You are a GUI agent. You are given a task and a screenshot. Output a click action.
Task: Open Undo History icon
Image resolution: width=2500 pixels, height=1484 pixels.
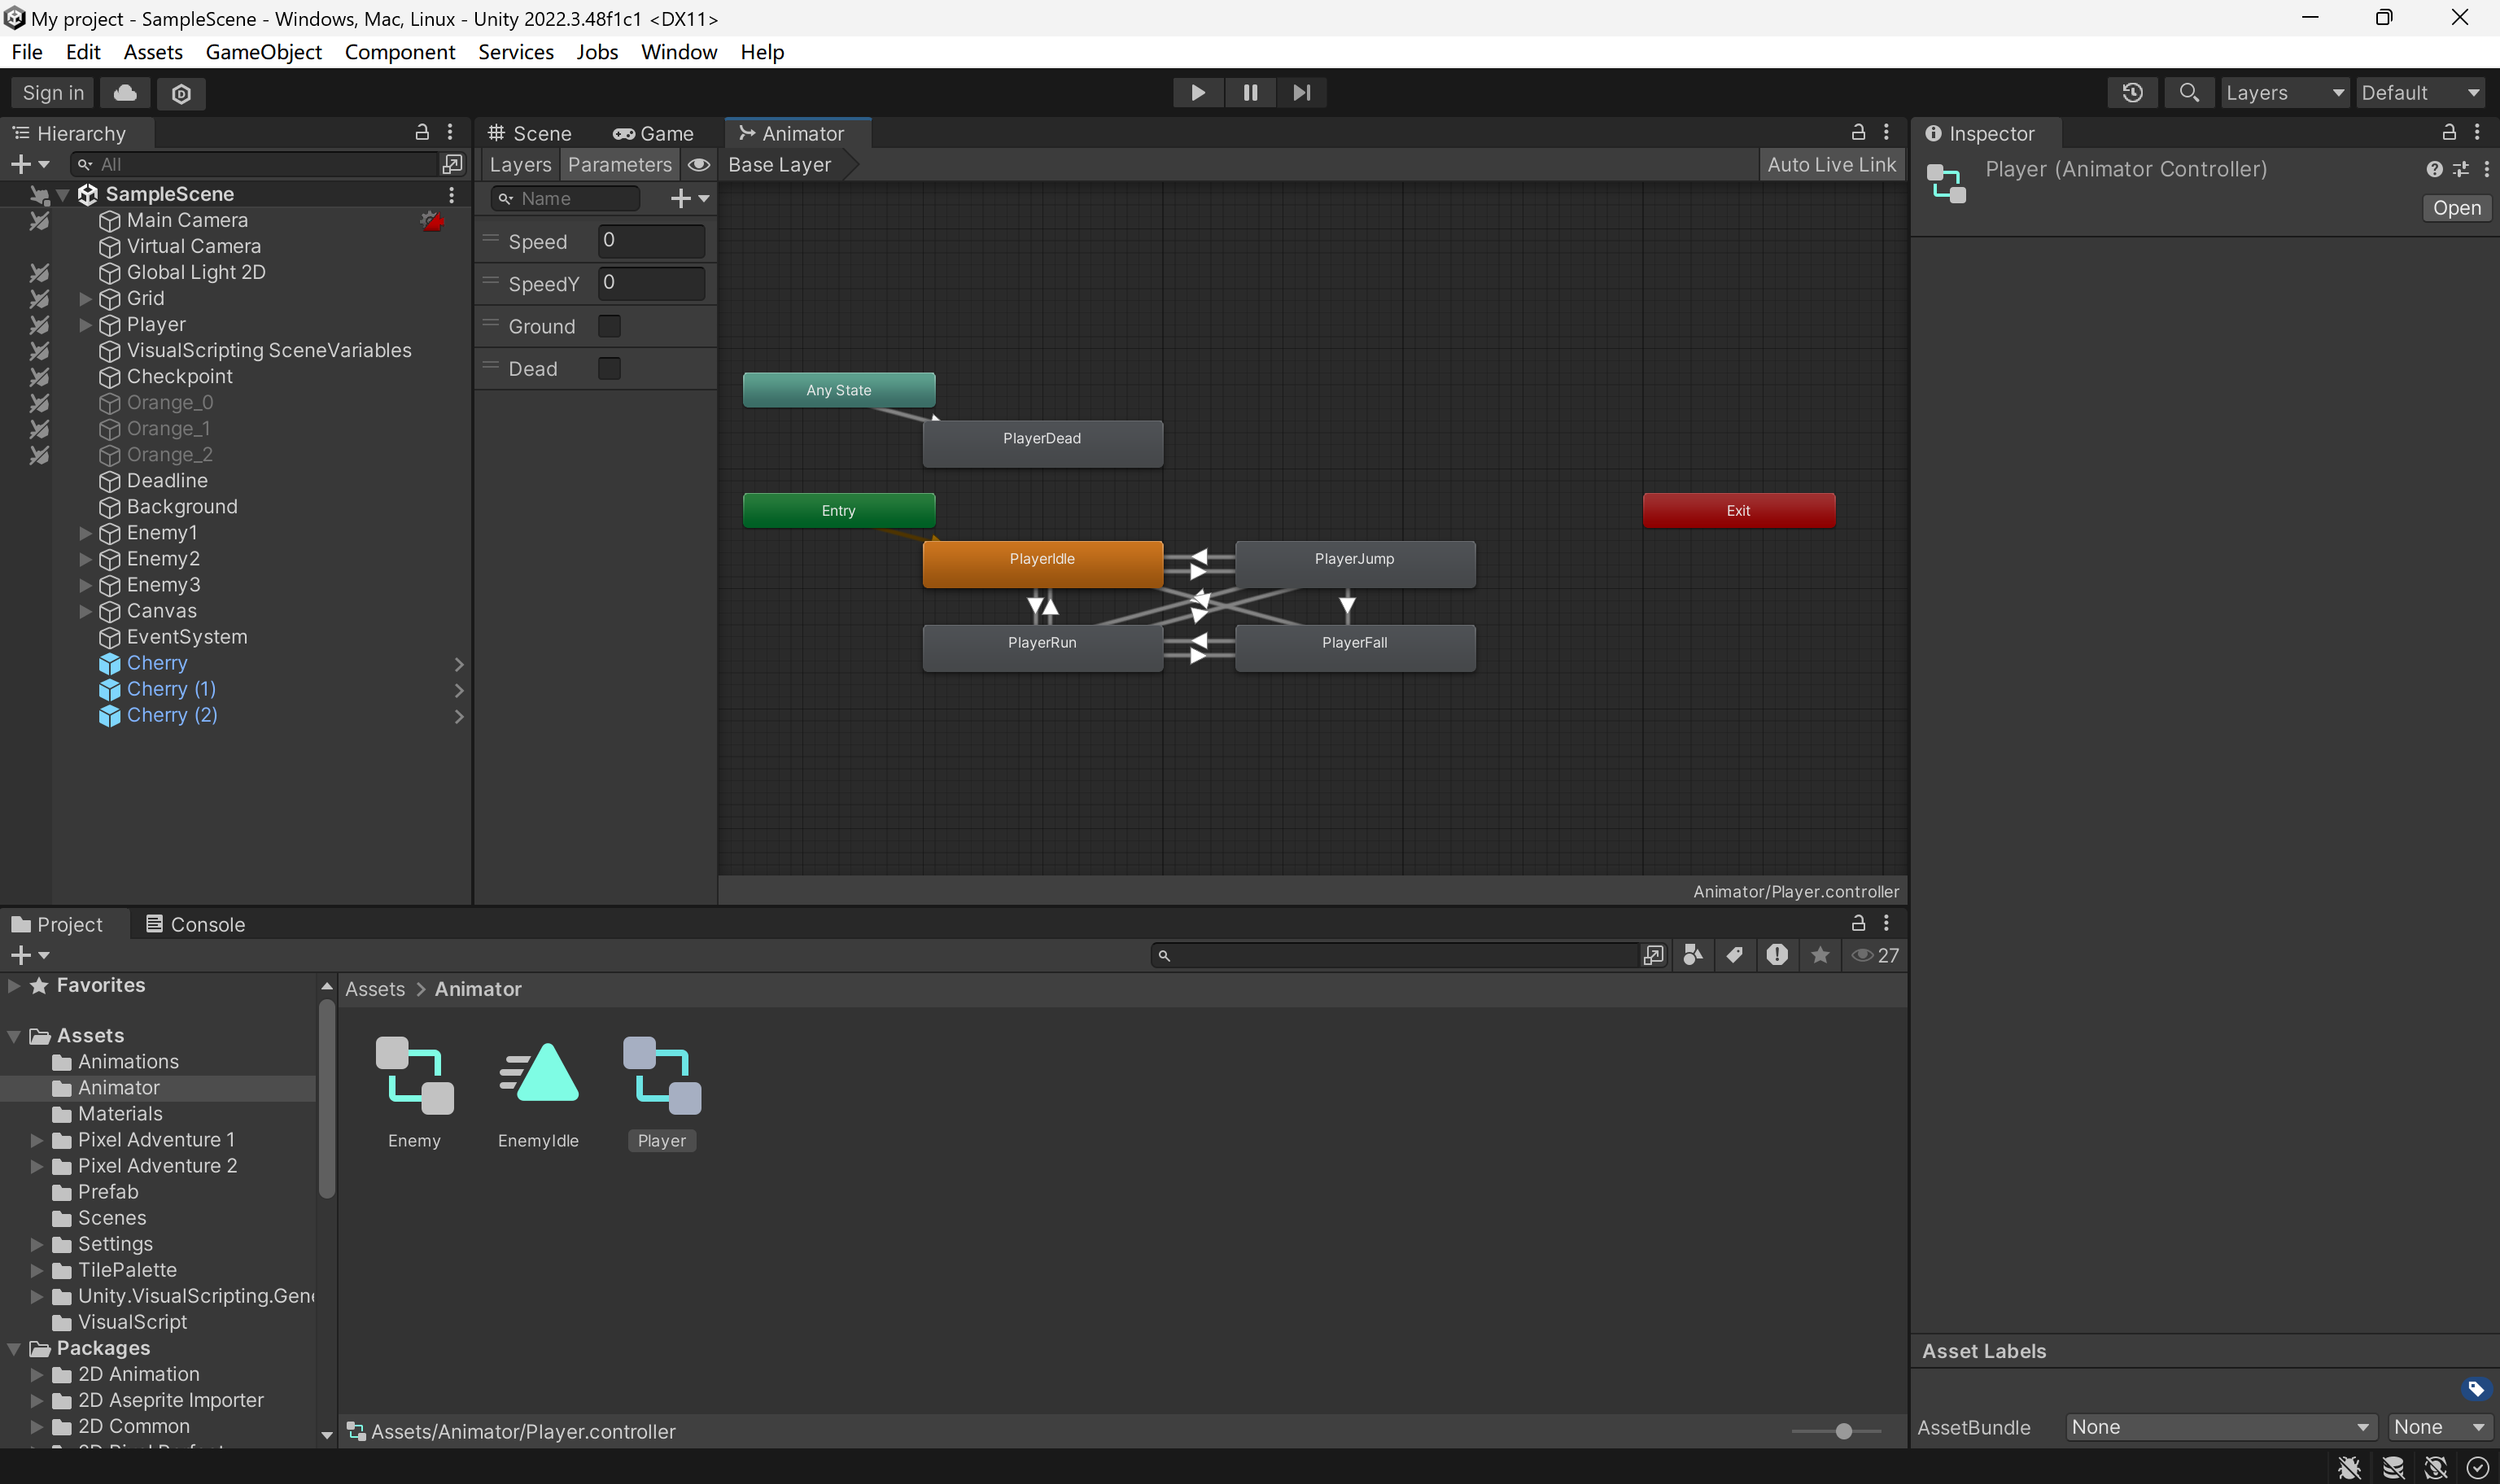click(x=2132, y=93)
